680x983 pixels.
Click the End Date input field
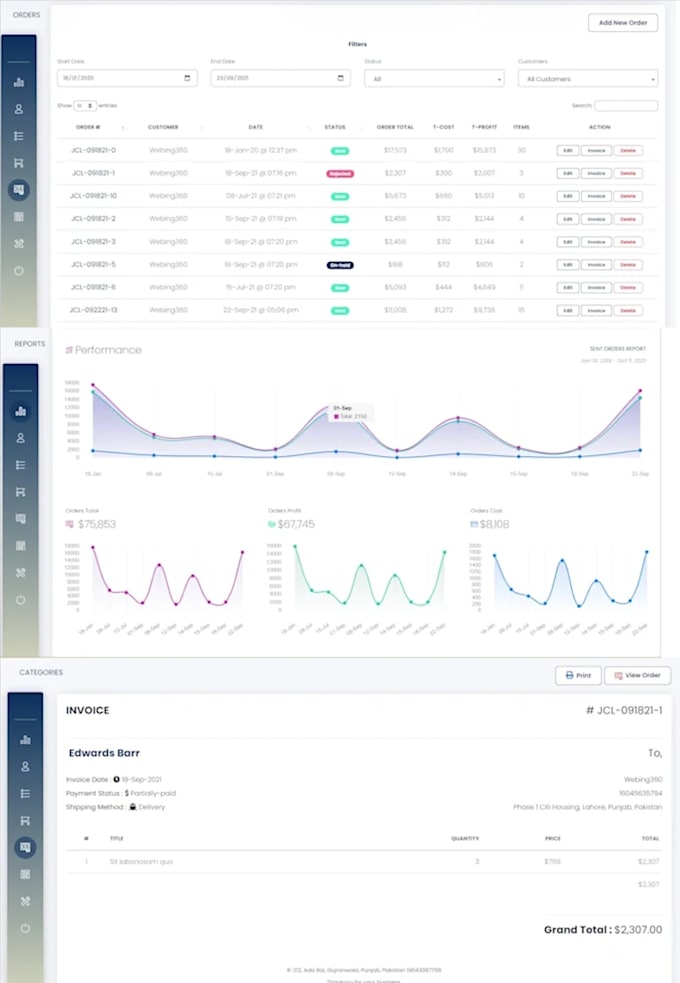tap(281, 78)
